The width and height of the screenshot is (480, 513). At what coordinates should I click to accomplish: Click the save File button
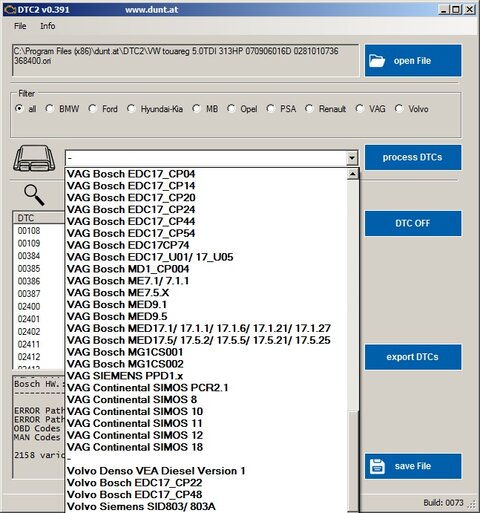click(x=413, y=466)
